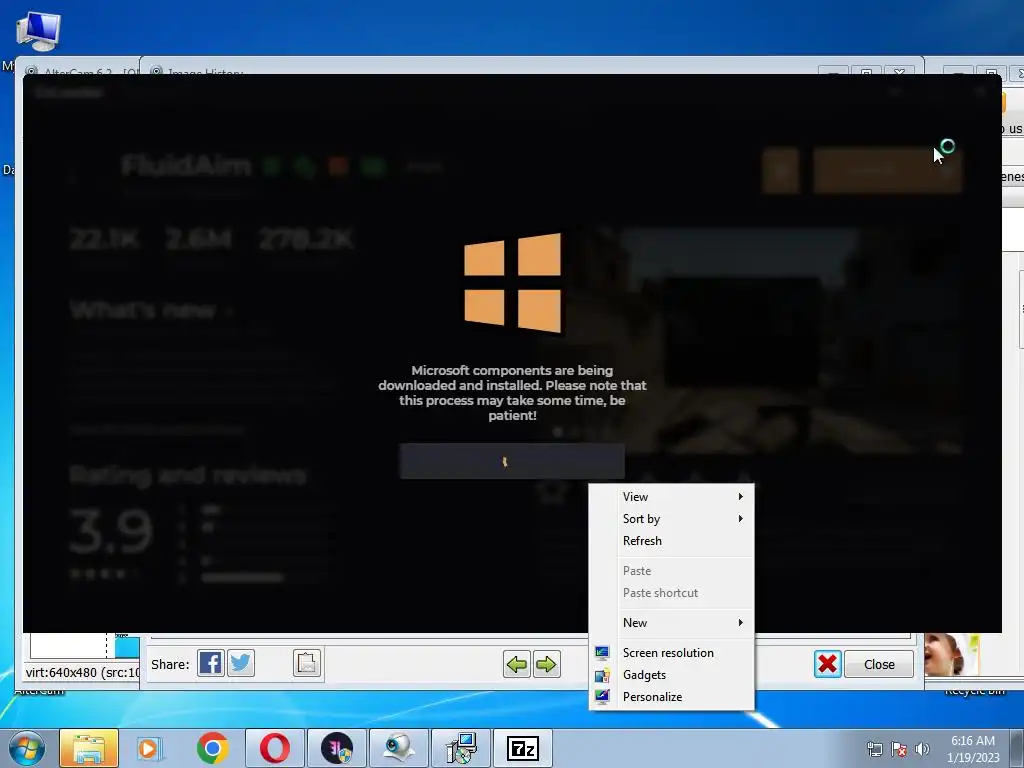Viewport: 1024px width, 768px height.
Task: Open Action Center flag tray icon
Action: [x=899, y=750]
